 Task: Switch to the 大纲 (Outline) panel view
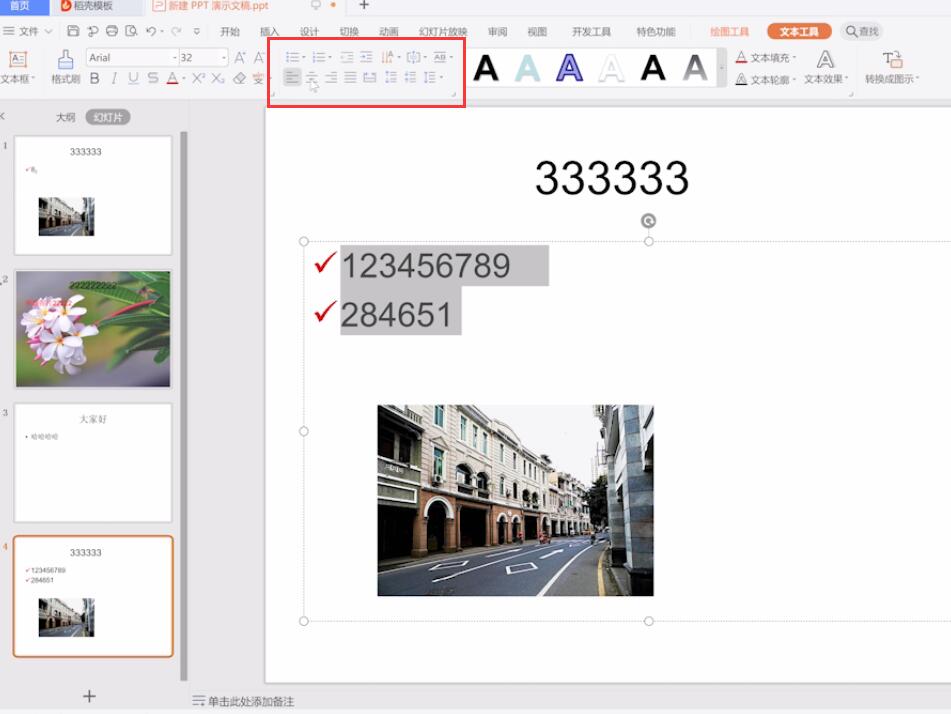(66, 117)
